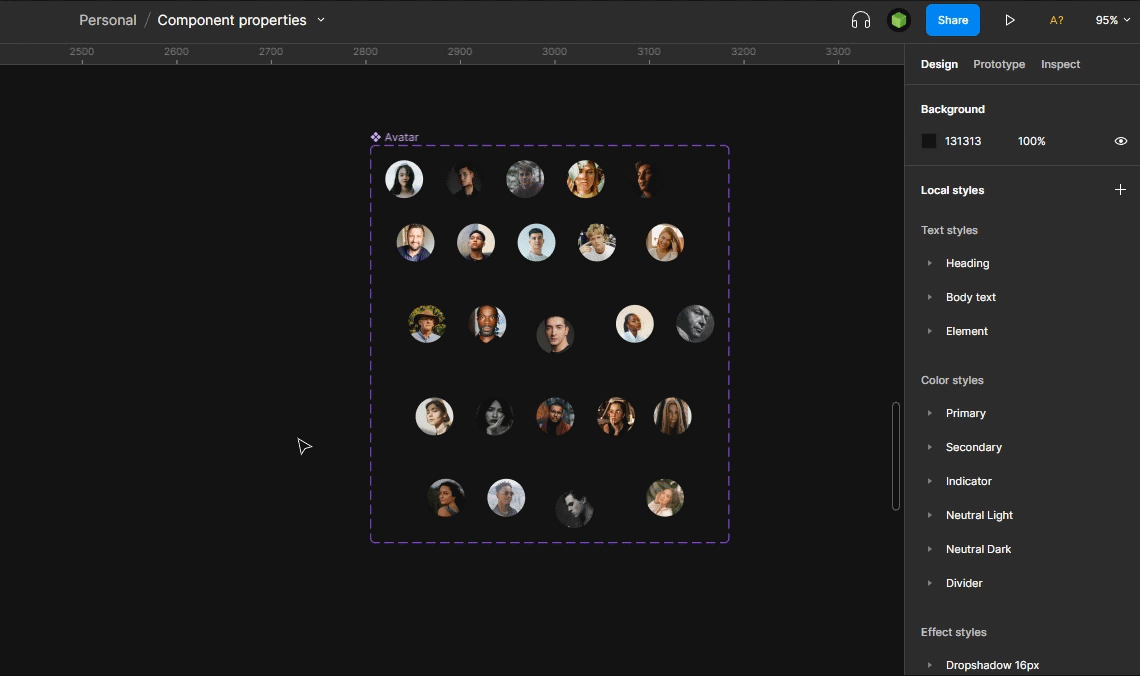Toggle background visibility with the eye icon
Viewport: 1140px width, 676px height.
pos(1121,141)
